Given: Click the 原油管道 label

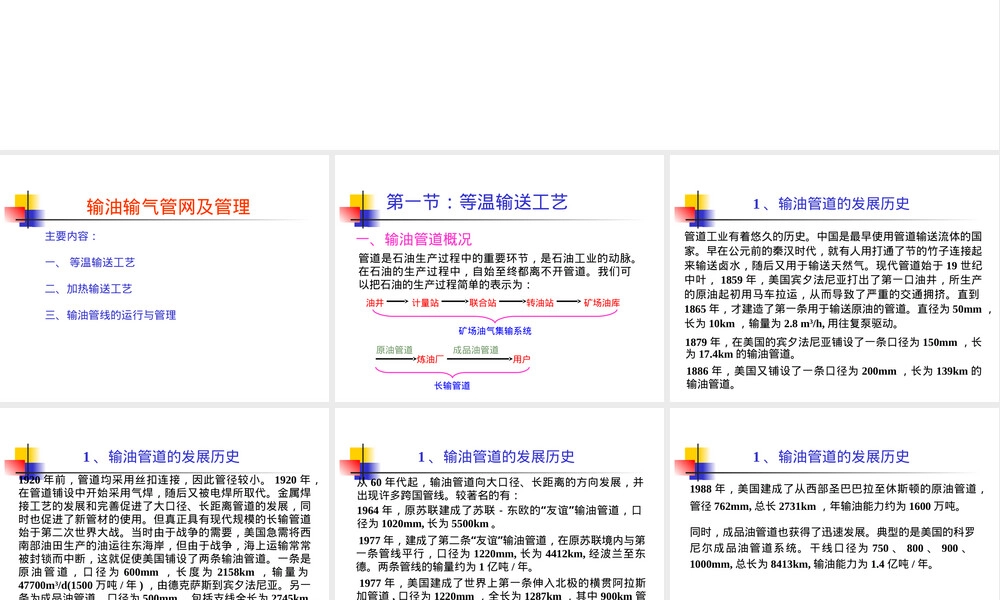Looking at the screenshot, I should coord(394,350).
